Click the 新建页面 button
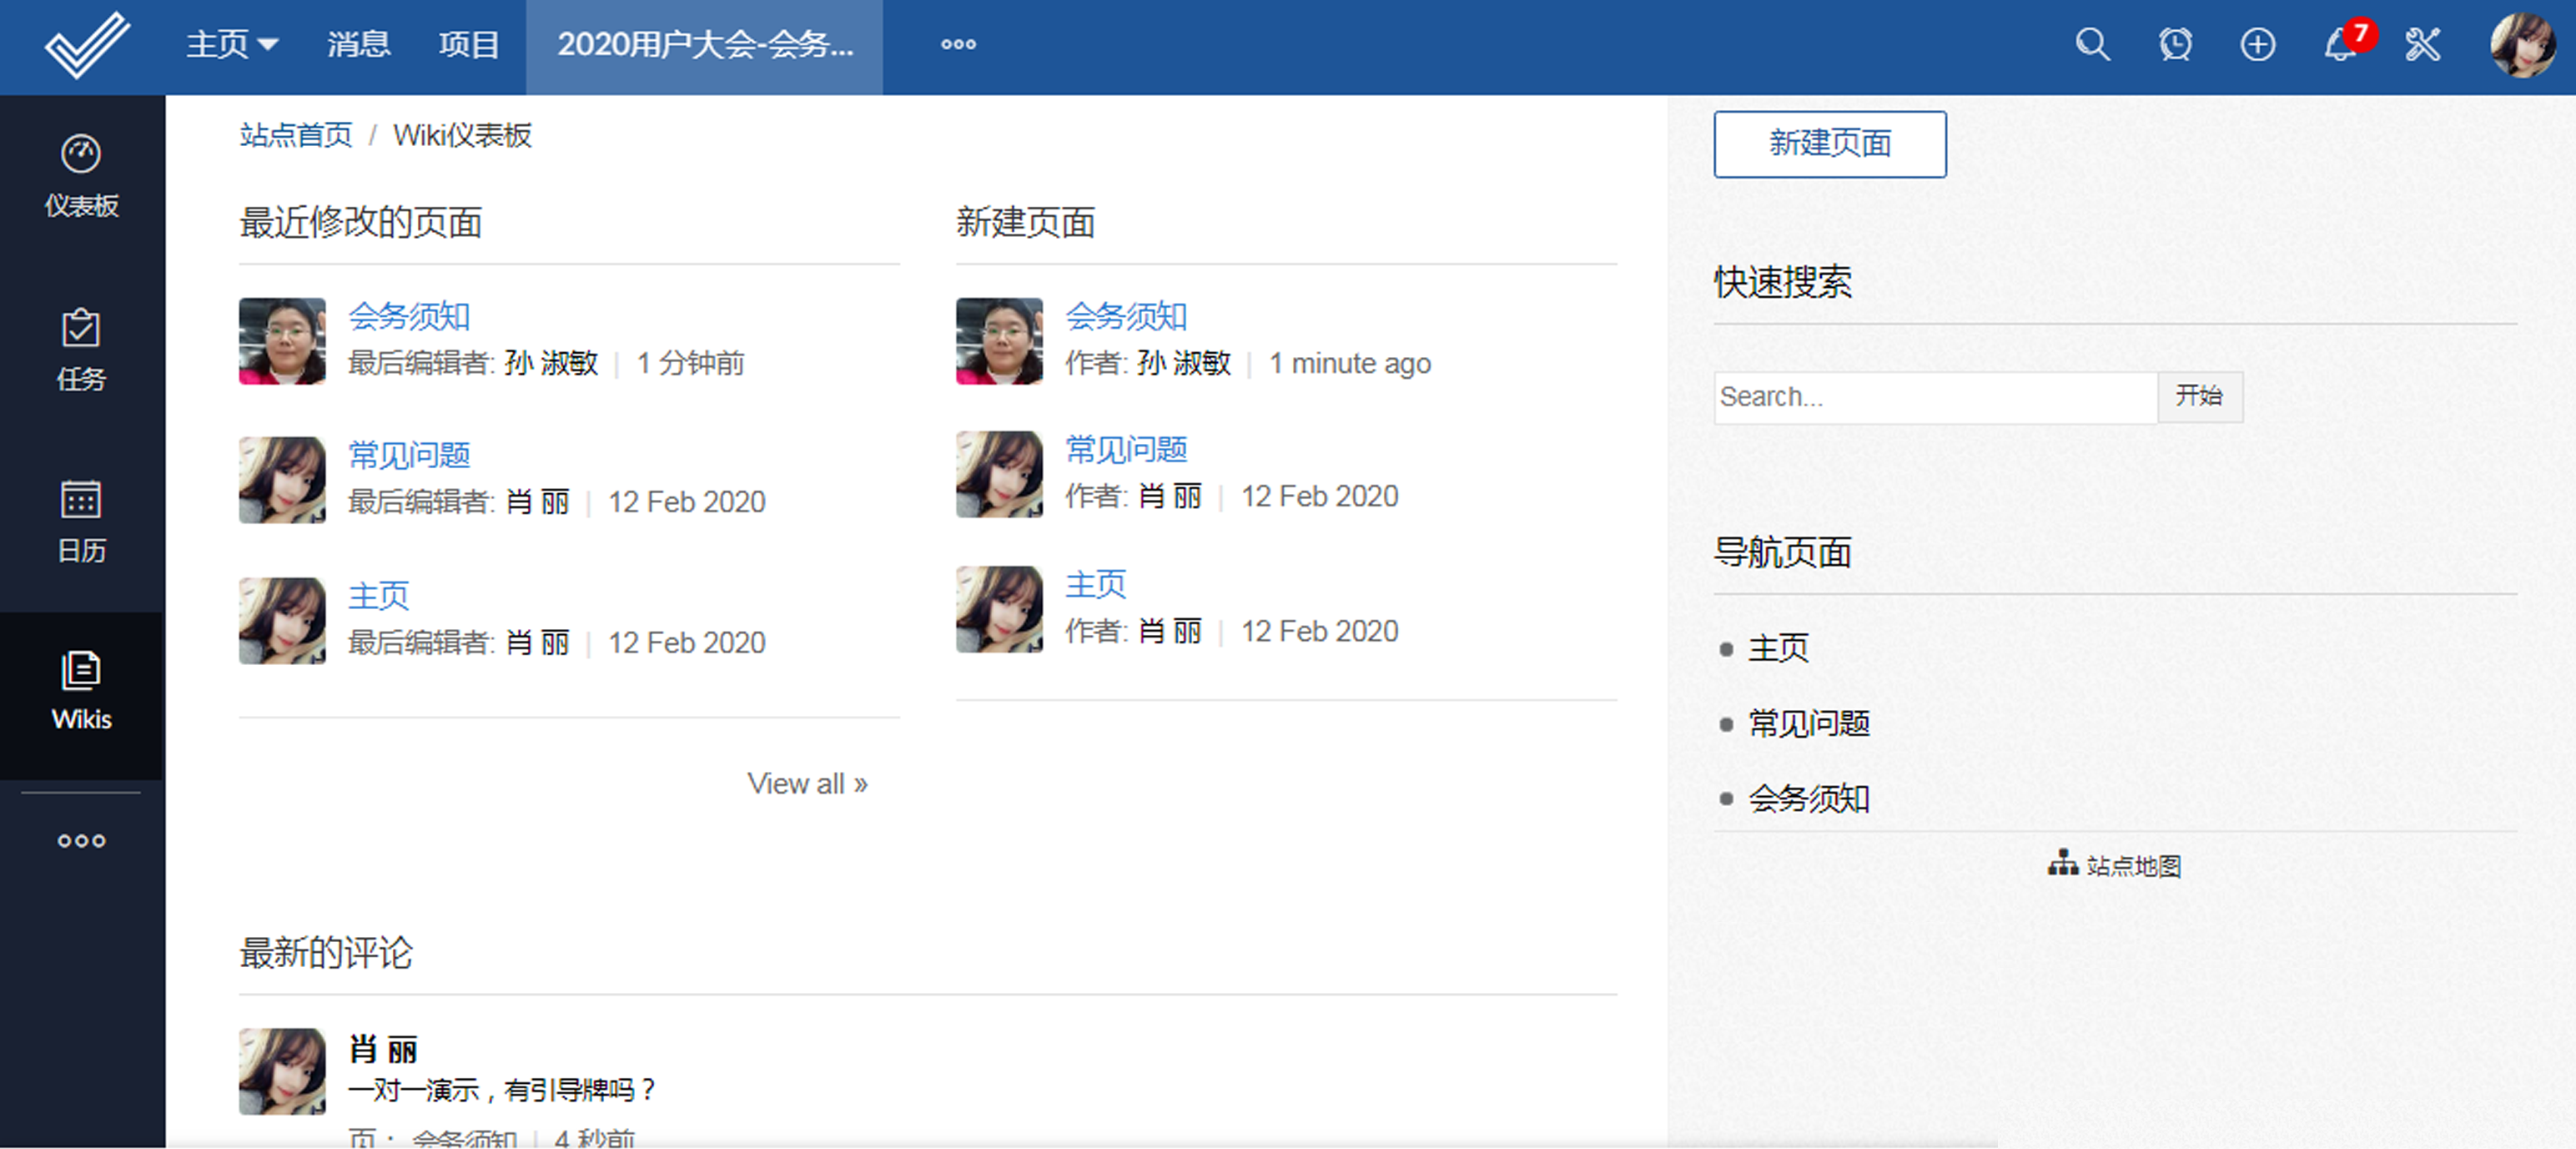Image resolution: width=2576 pixels, height=1149 pixels. coord(1829,144)
